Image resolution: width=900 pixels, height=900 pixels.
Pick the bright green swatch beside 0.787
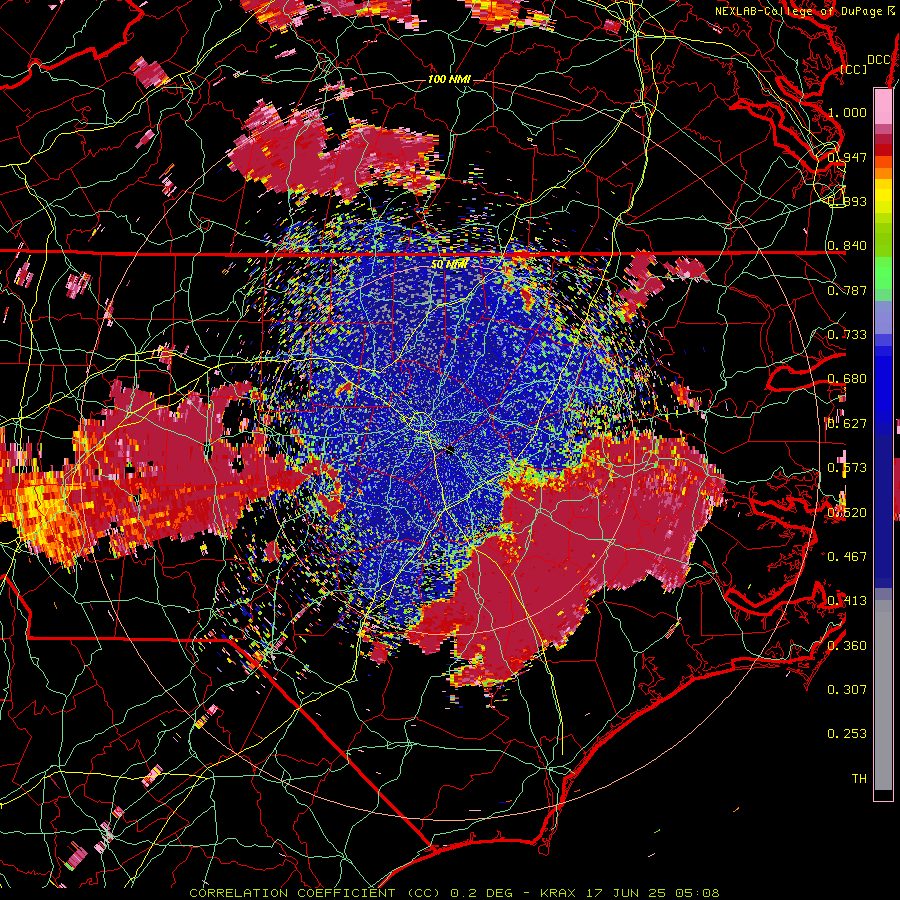pyautogui.click(x=883, y=278)
